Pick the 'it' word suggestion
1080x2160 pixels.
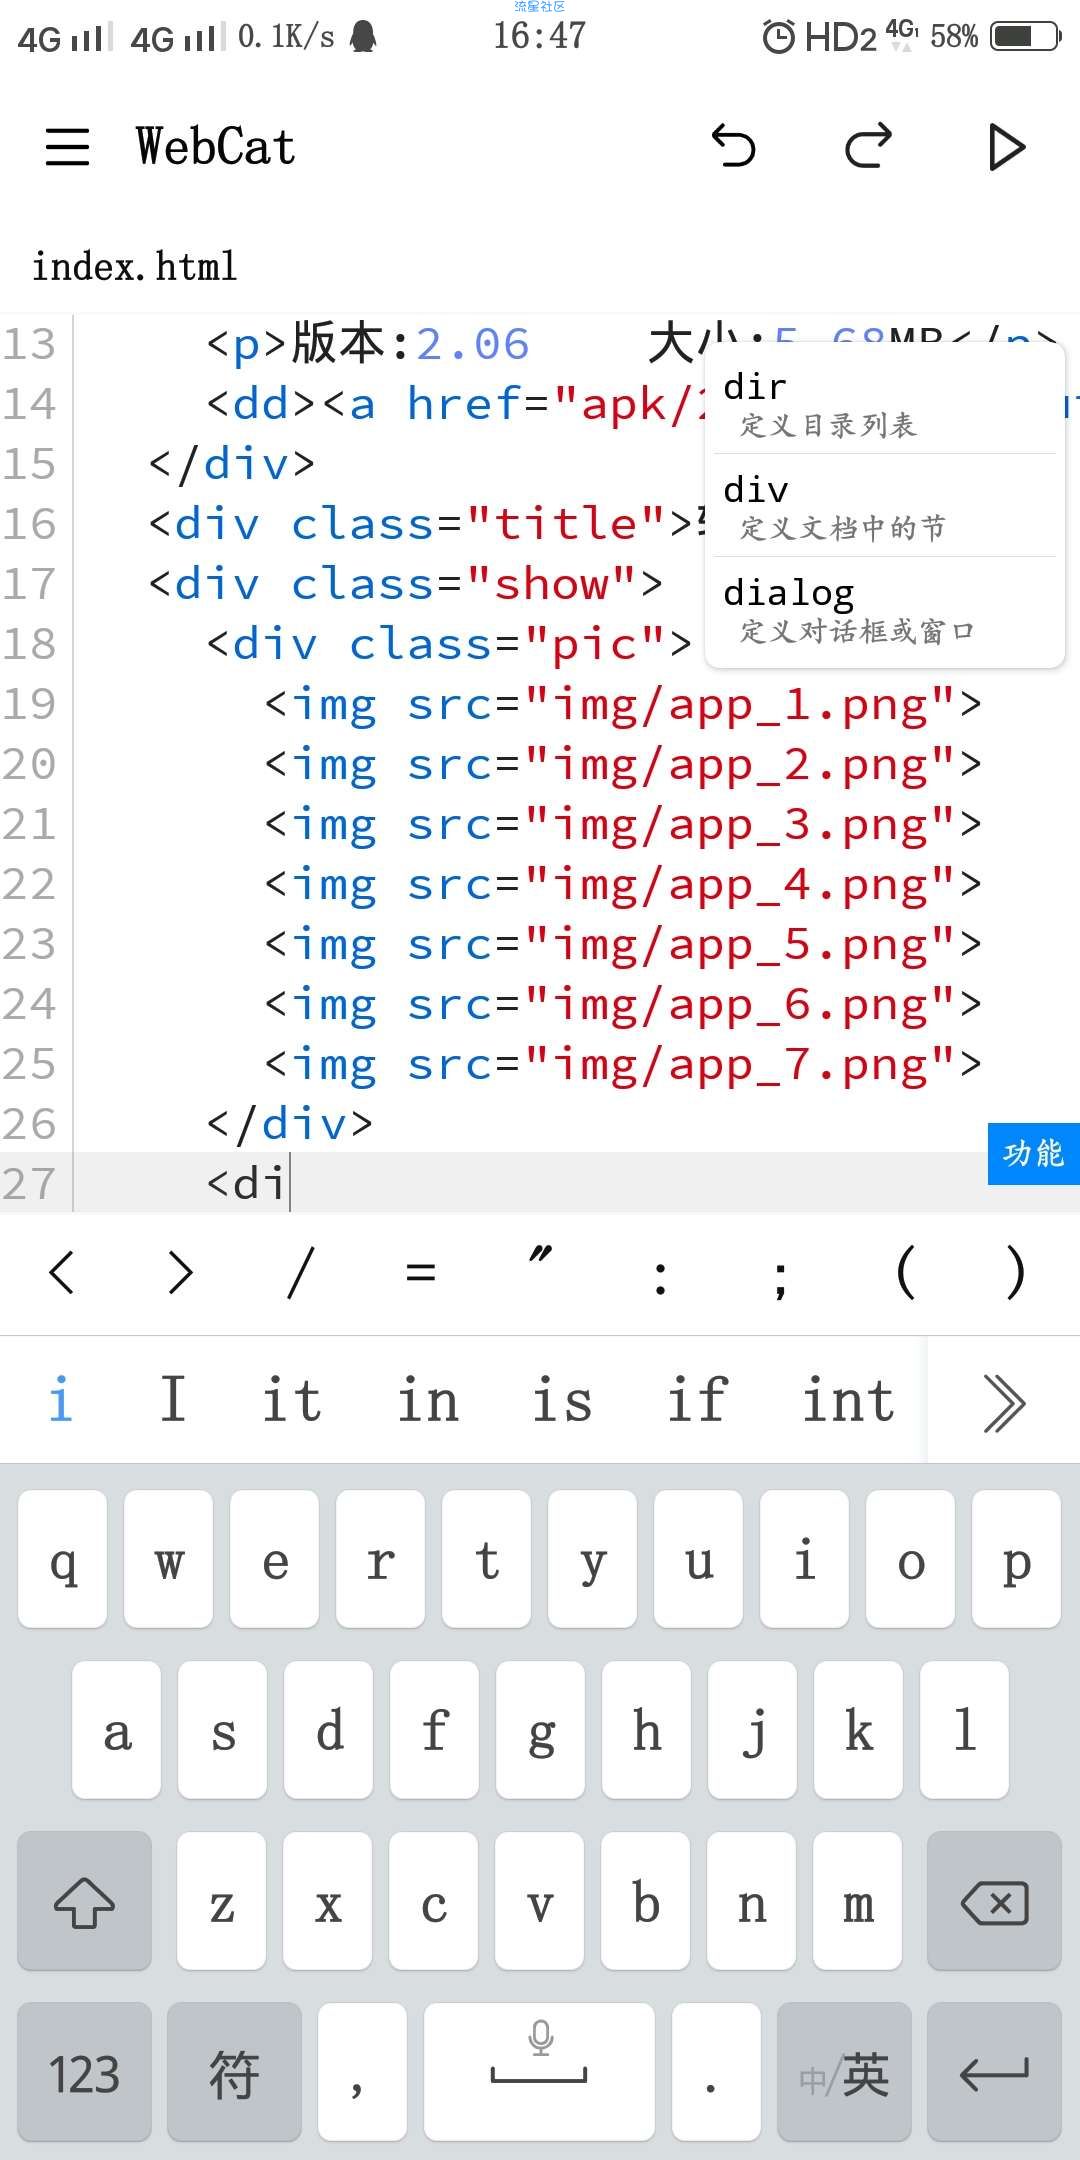coord(291,1399)
